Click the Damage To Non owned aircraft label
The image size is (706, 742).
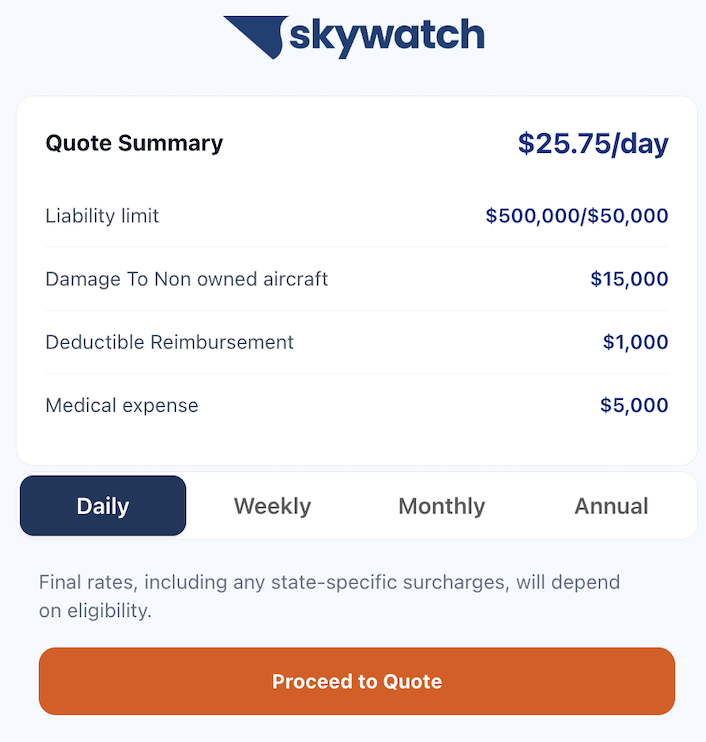tap(187, 279)
